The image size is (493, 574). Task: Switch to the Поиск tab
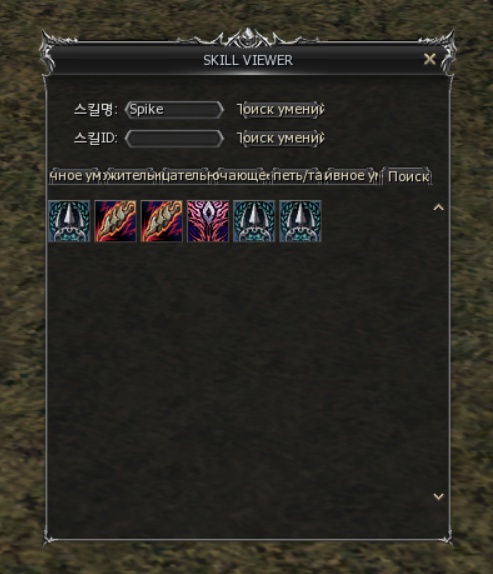coord(407,176)
